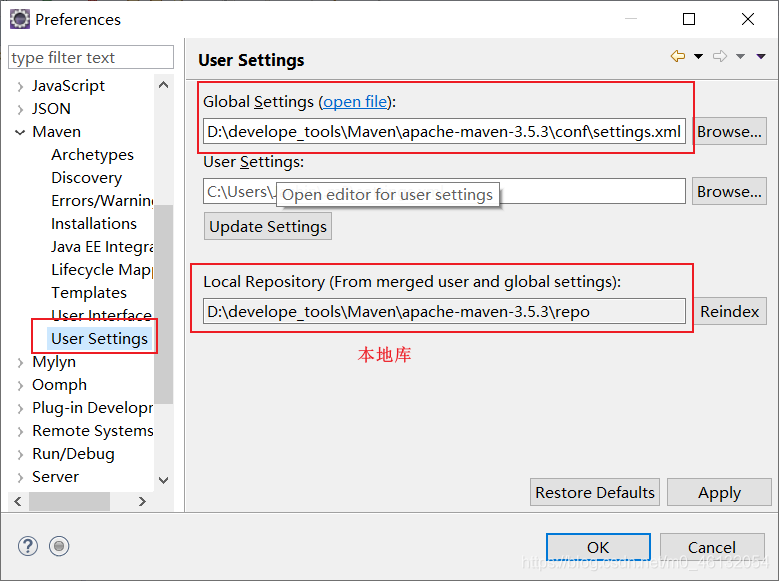
Task: Select Discovery under Maven
Action: coord(86,178)
